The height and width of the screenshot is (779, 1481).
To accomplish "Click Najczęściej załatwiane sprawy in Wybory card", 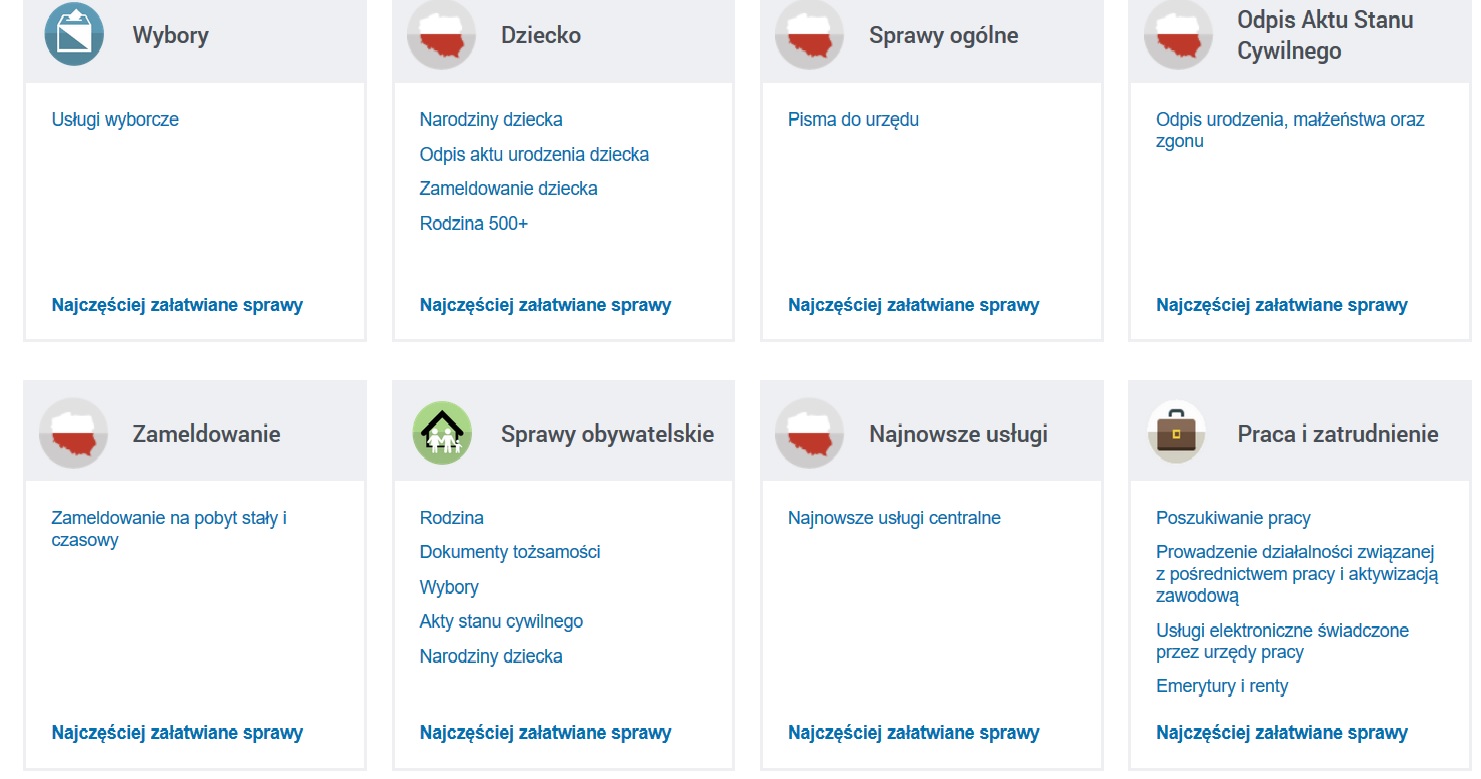I will [x=177, y=305].
